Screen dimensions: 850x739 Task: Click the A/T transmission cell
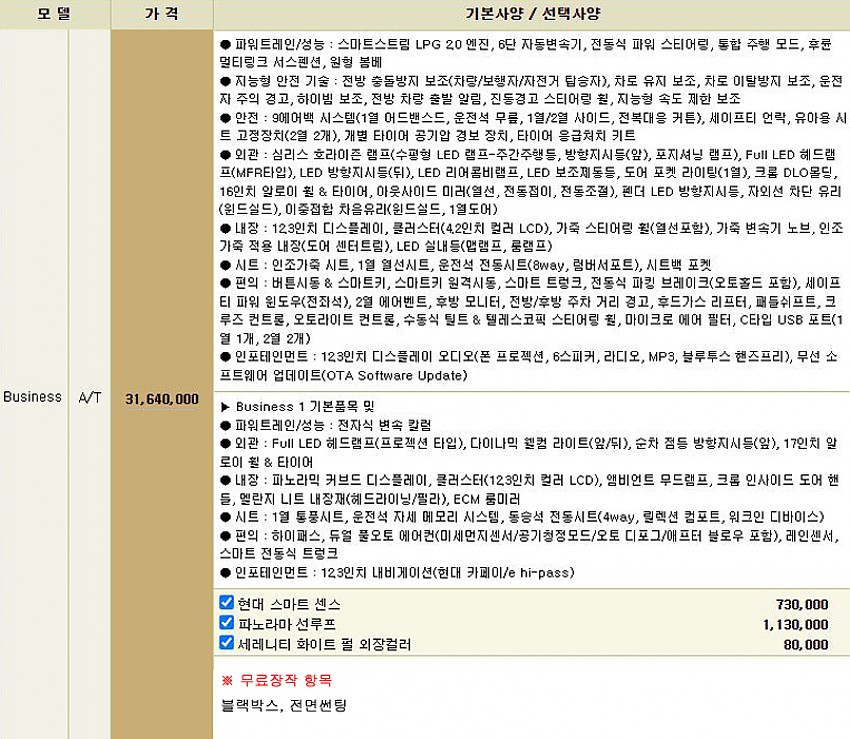click(x=90, y=397)
